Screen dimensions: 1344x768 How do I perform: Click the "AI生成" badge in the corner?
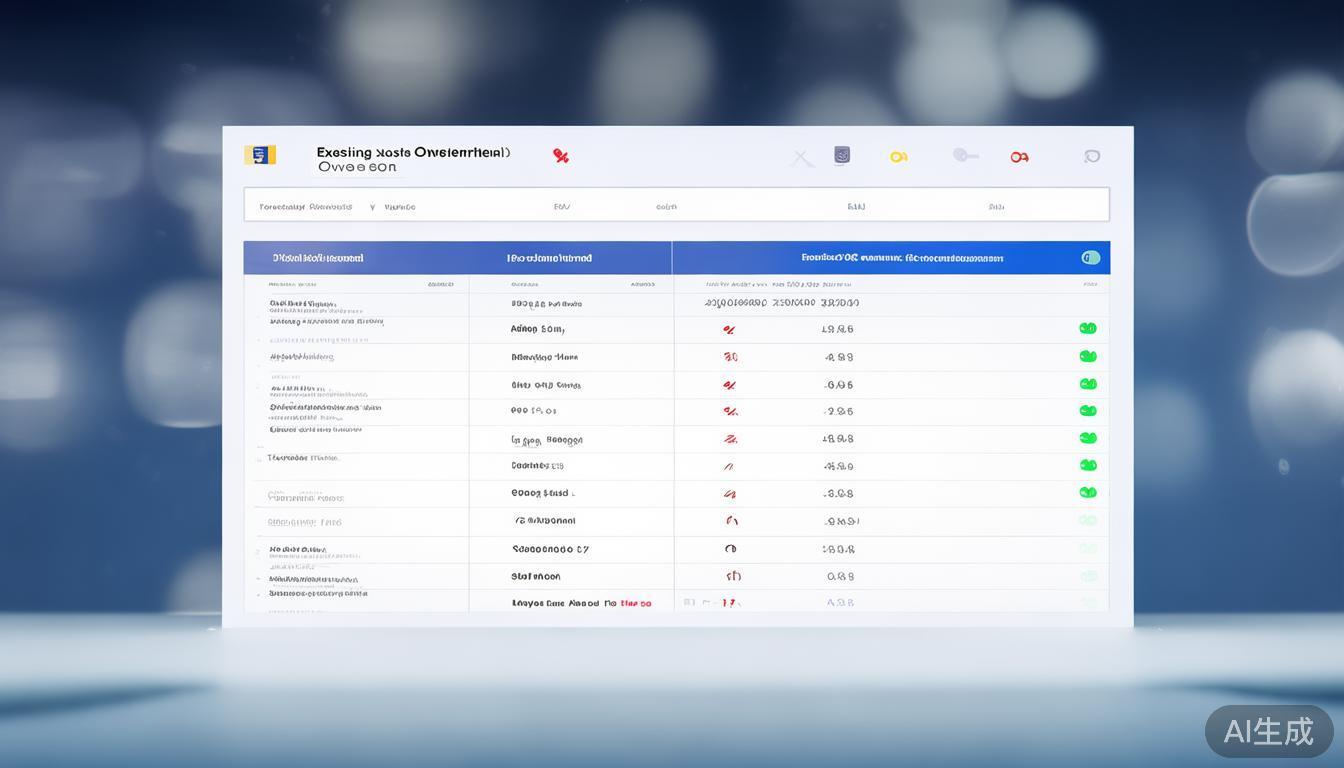[x=1268, y=731]
